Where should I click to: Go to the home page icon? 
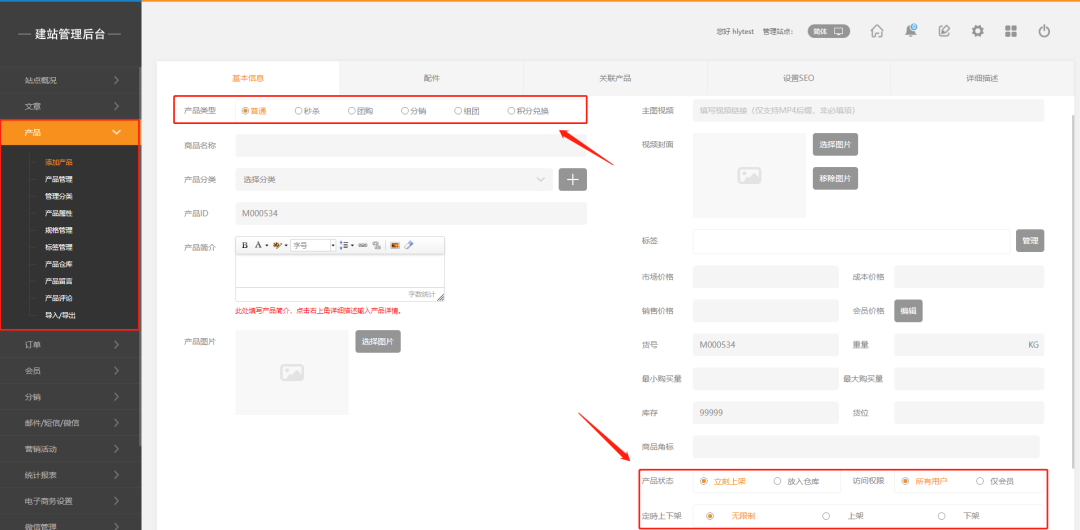[877, 31]
